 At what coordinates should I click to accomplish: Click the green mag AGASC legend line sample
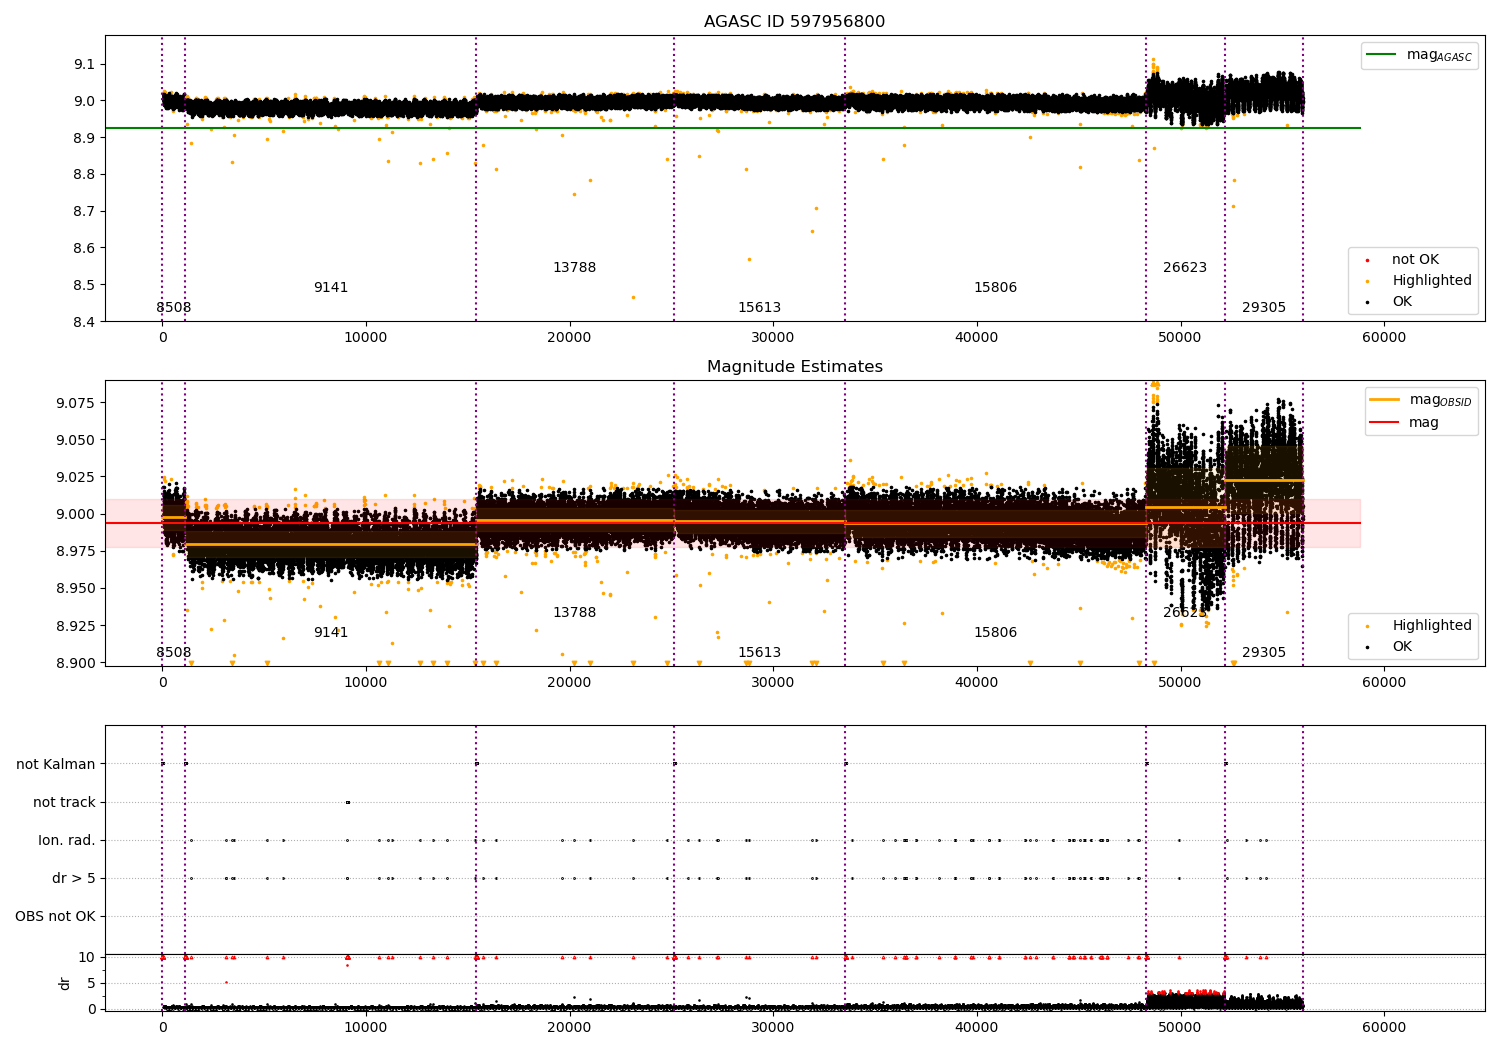click(x=1383, y=55)
